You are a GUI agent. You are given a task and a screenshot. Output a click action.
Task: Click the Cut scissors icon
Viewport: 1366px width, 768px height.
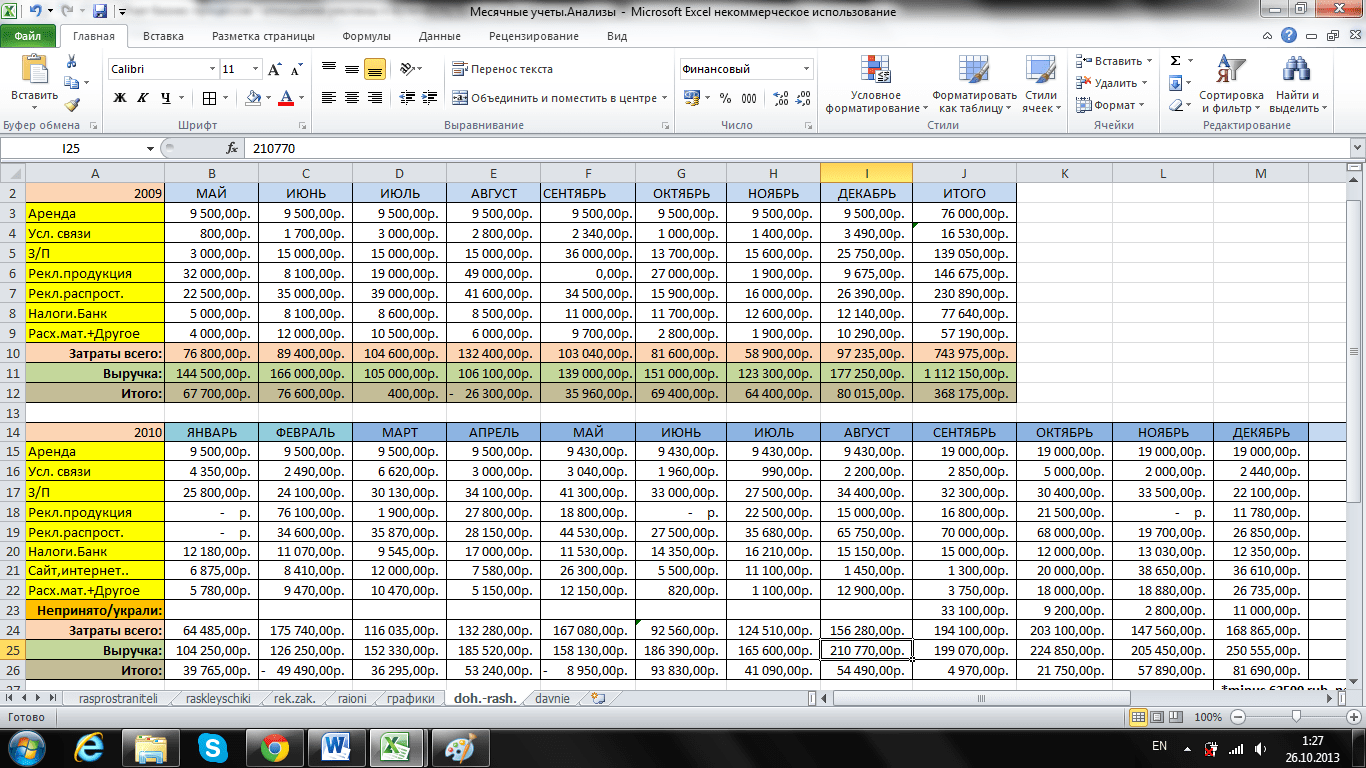[72, 62]
